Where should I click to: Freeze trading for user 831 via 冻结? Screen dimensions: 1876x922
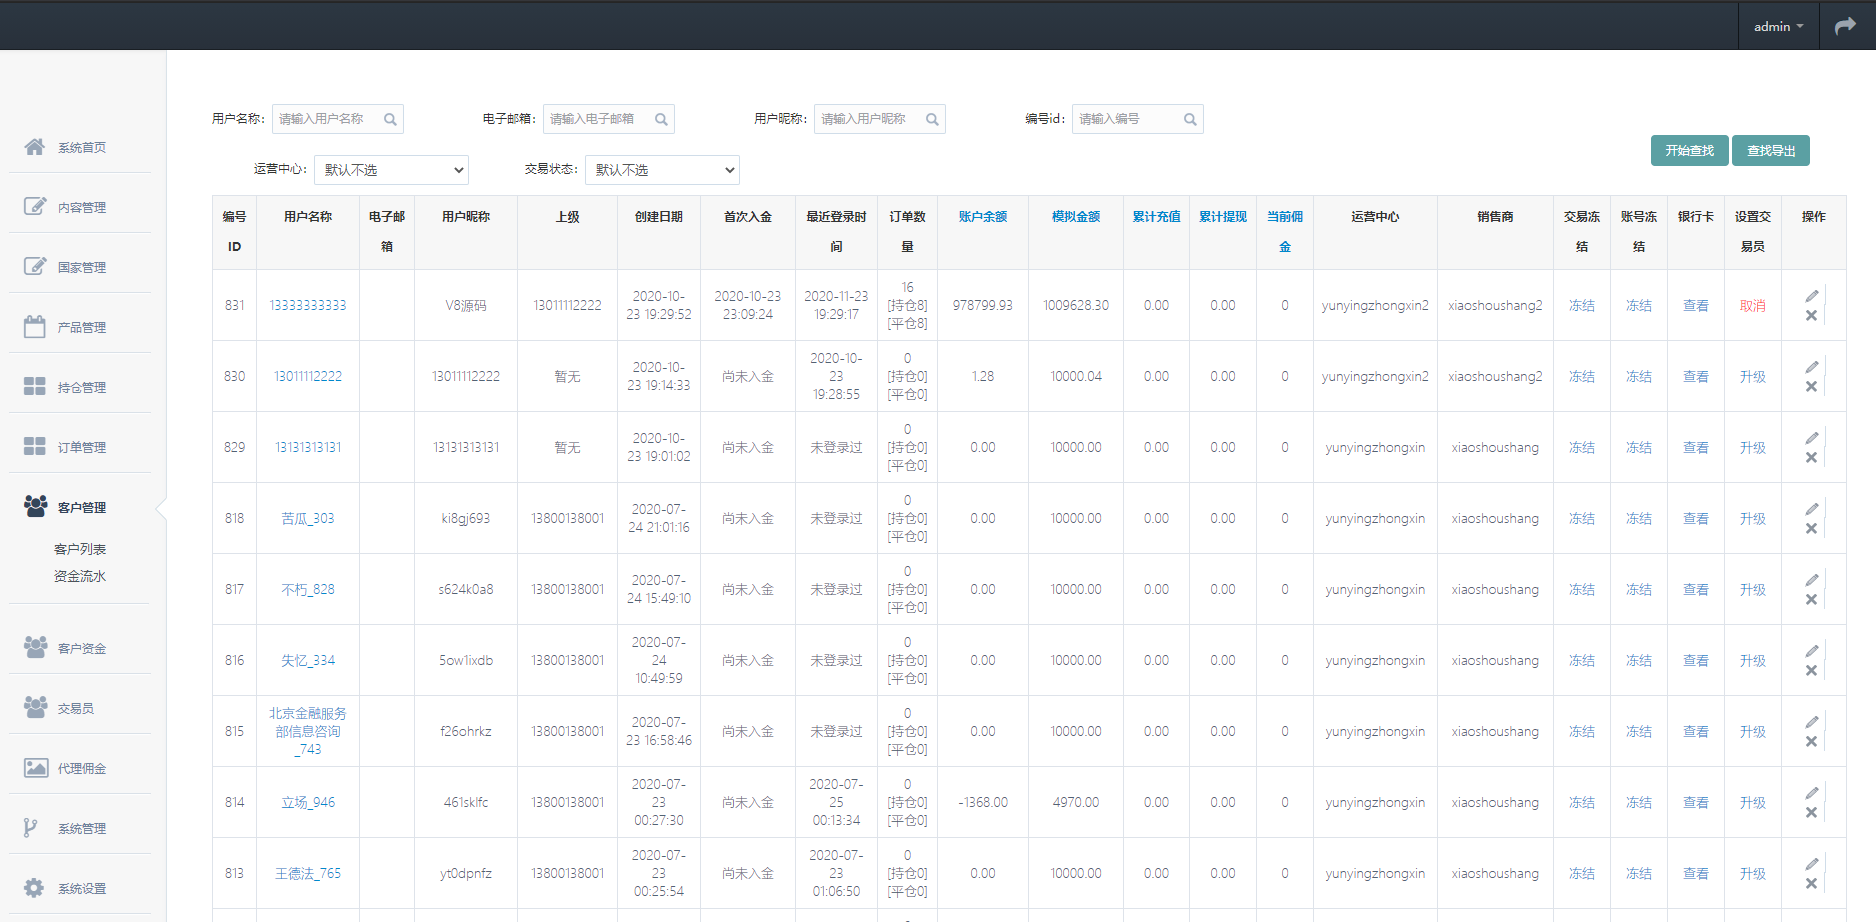pyautogui.click(x=1581, y=305)
